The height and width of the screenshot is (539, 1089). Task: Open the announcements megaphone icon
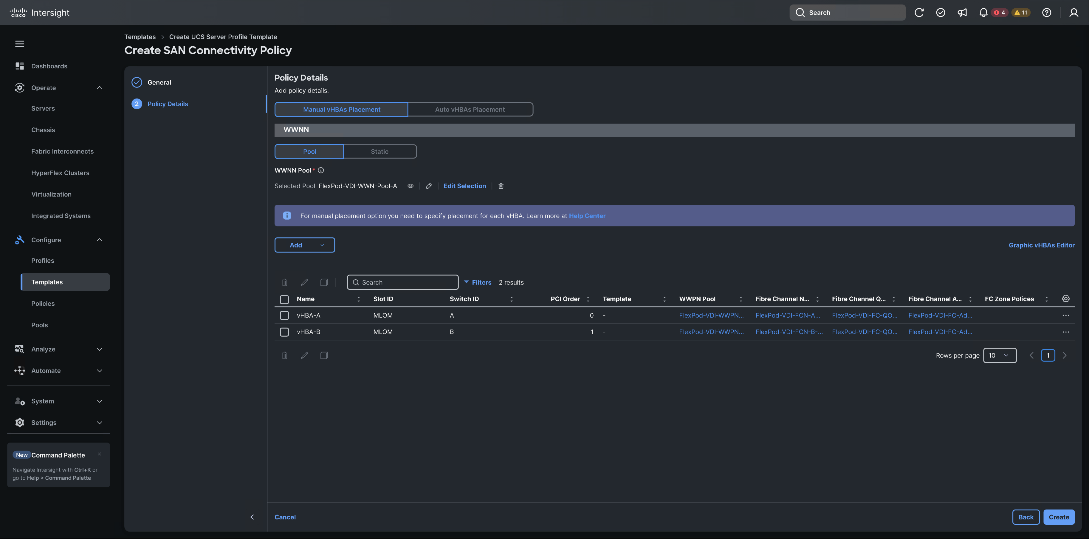tap(962, 13)
